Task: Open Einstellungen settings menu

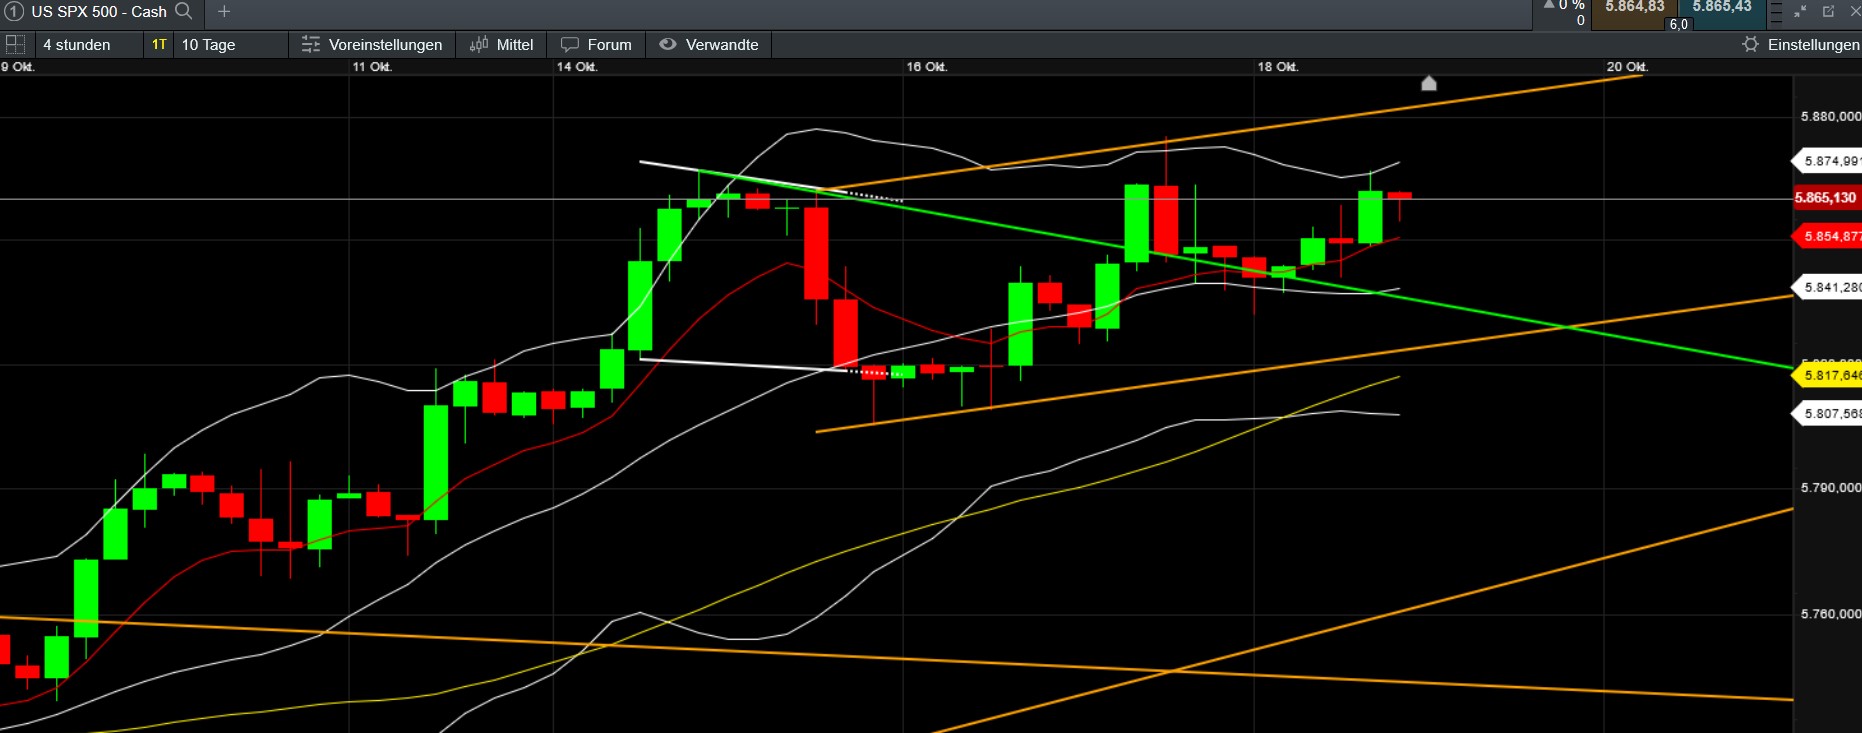Action: tap(1801, 44)
